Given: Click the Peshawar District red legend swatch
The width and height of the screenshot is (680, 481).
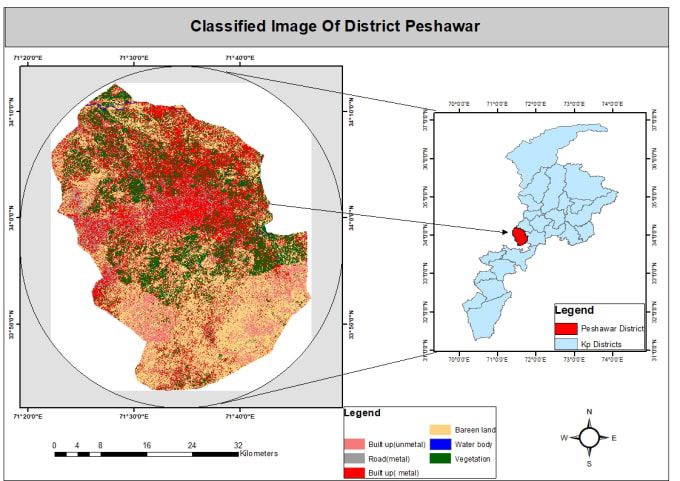Looking at the screenshot, I should pyautogui.click(x=566, y=329).
